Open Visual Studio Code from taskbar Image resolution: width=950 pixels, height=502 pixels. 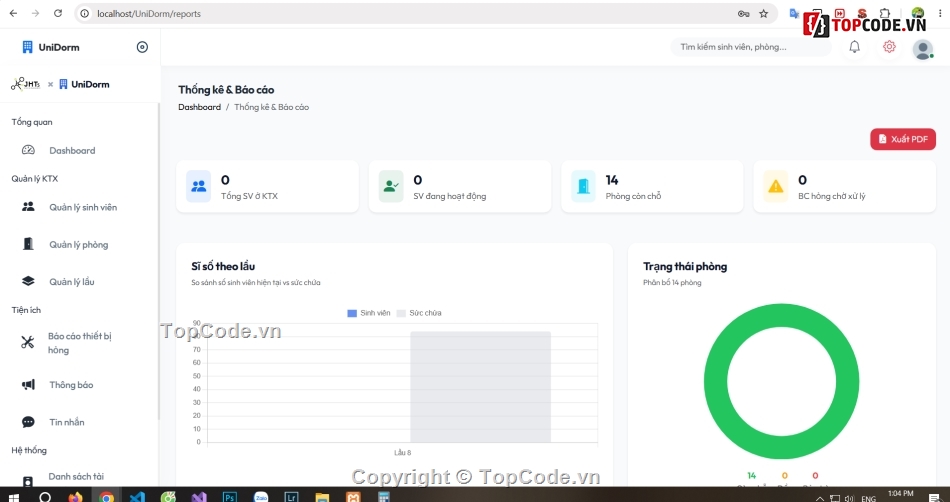[x=137, y=497]
